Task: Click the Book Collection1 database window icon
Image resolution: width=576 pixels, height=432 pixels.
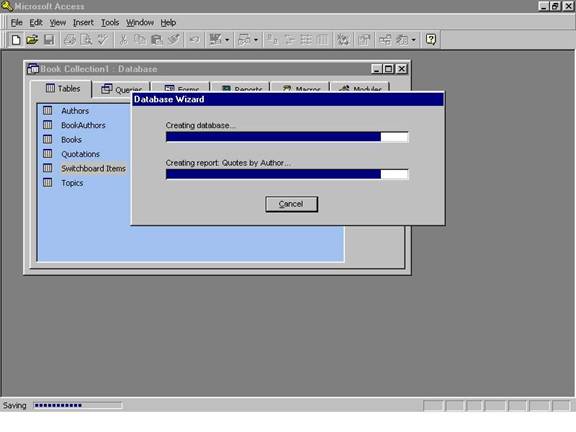Action: coord(33,69)
